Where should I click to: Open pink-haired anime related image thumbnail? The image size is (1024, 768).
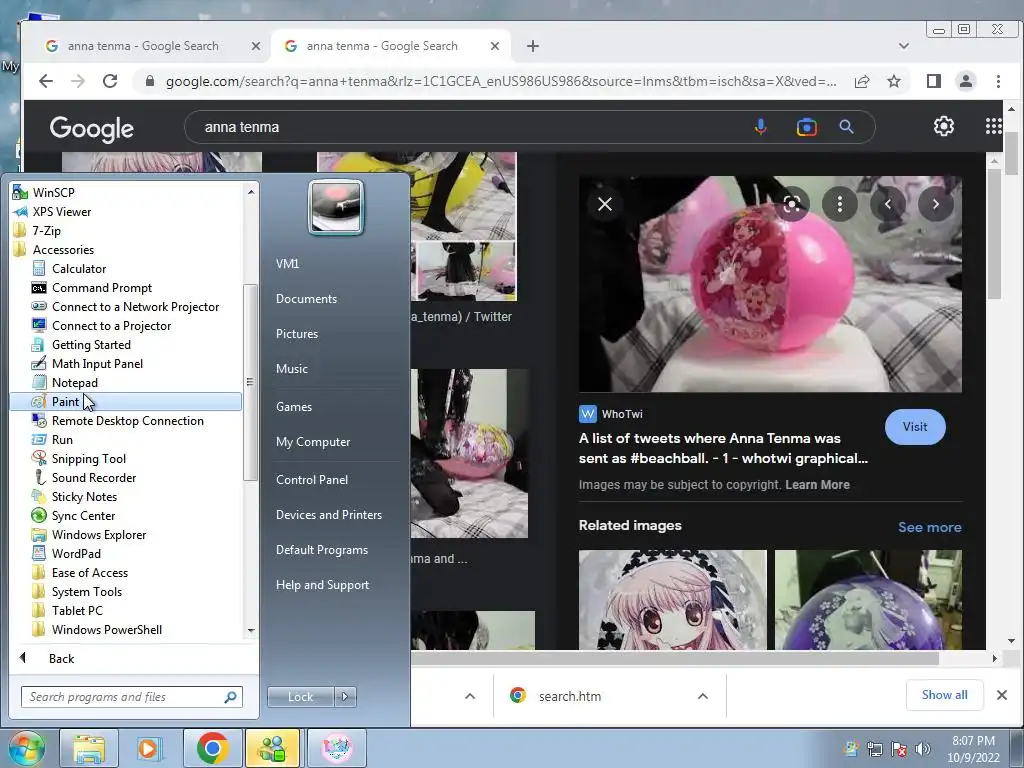tap(673, 600)
